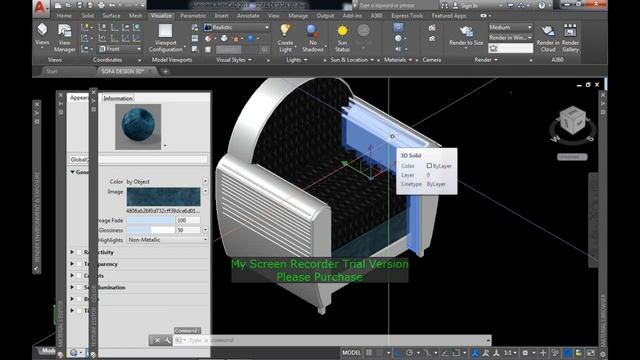Open the Start file tab
The image size is (640, 360).
point(52,71)
